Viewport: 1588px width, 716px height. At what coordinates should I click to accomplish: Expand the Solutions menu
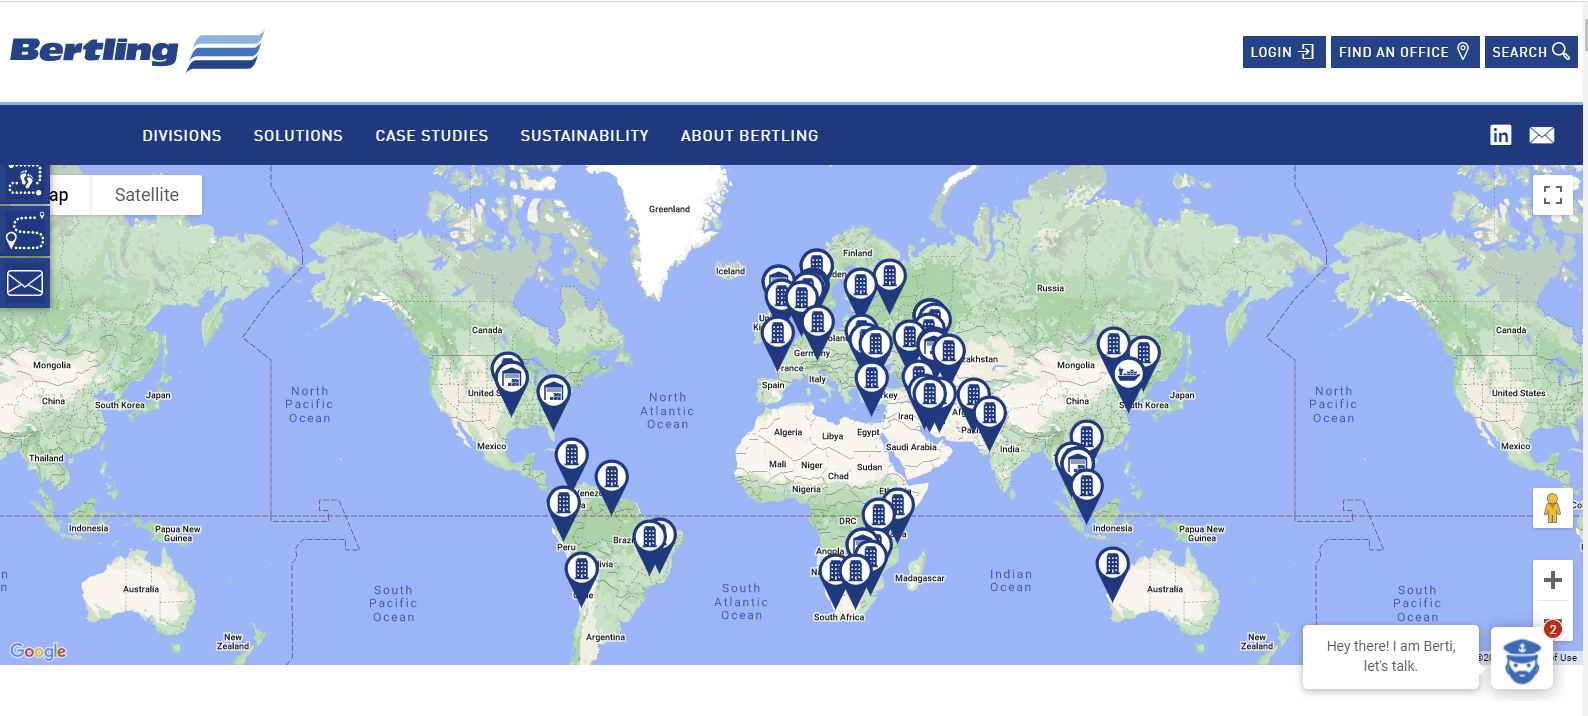tap(298, 136)
